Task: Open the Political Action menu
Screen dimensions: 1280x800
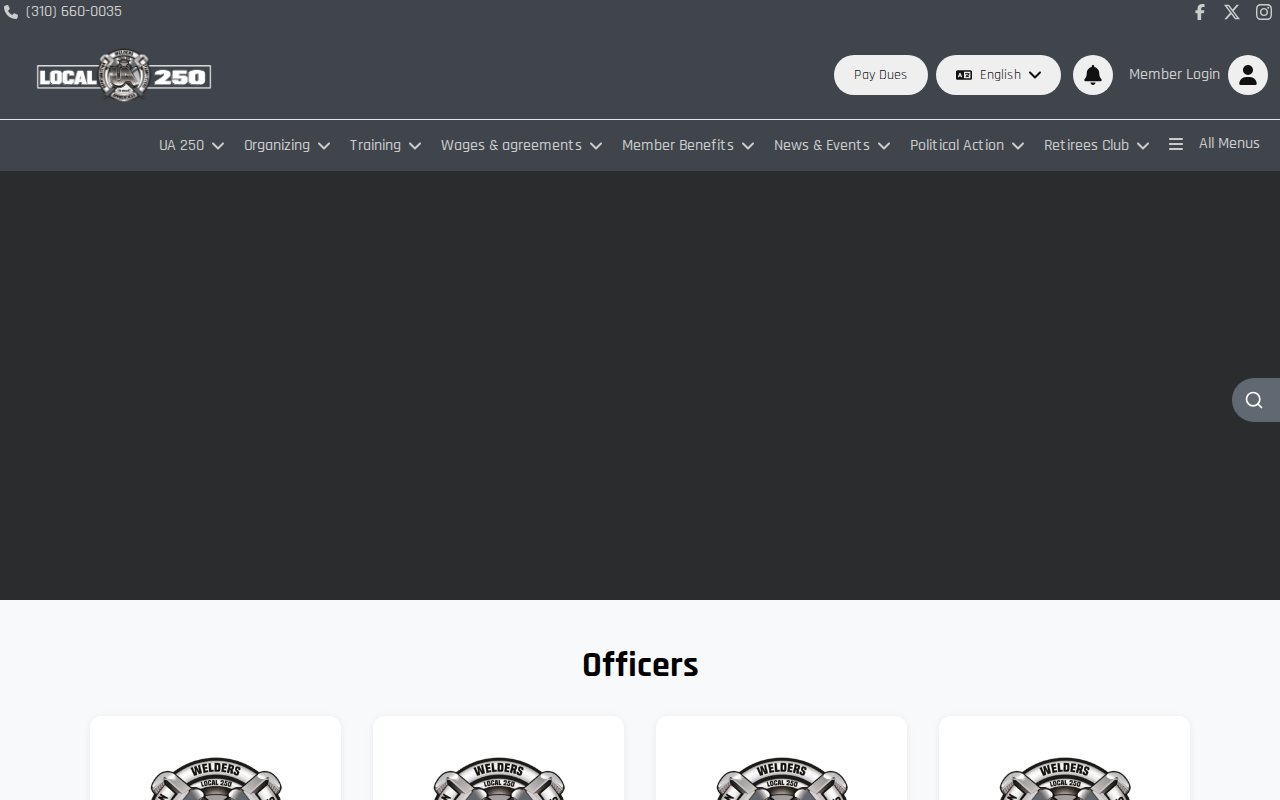Action: pyautogui.click(x=966, y=145)
